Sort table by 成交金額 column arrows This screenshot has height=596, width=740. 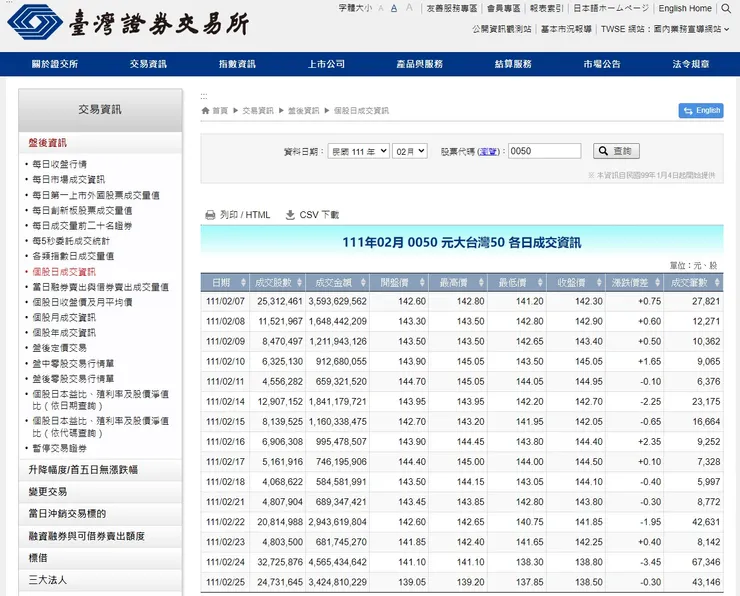coord(363,283)
